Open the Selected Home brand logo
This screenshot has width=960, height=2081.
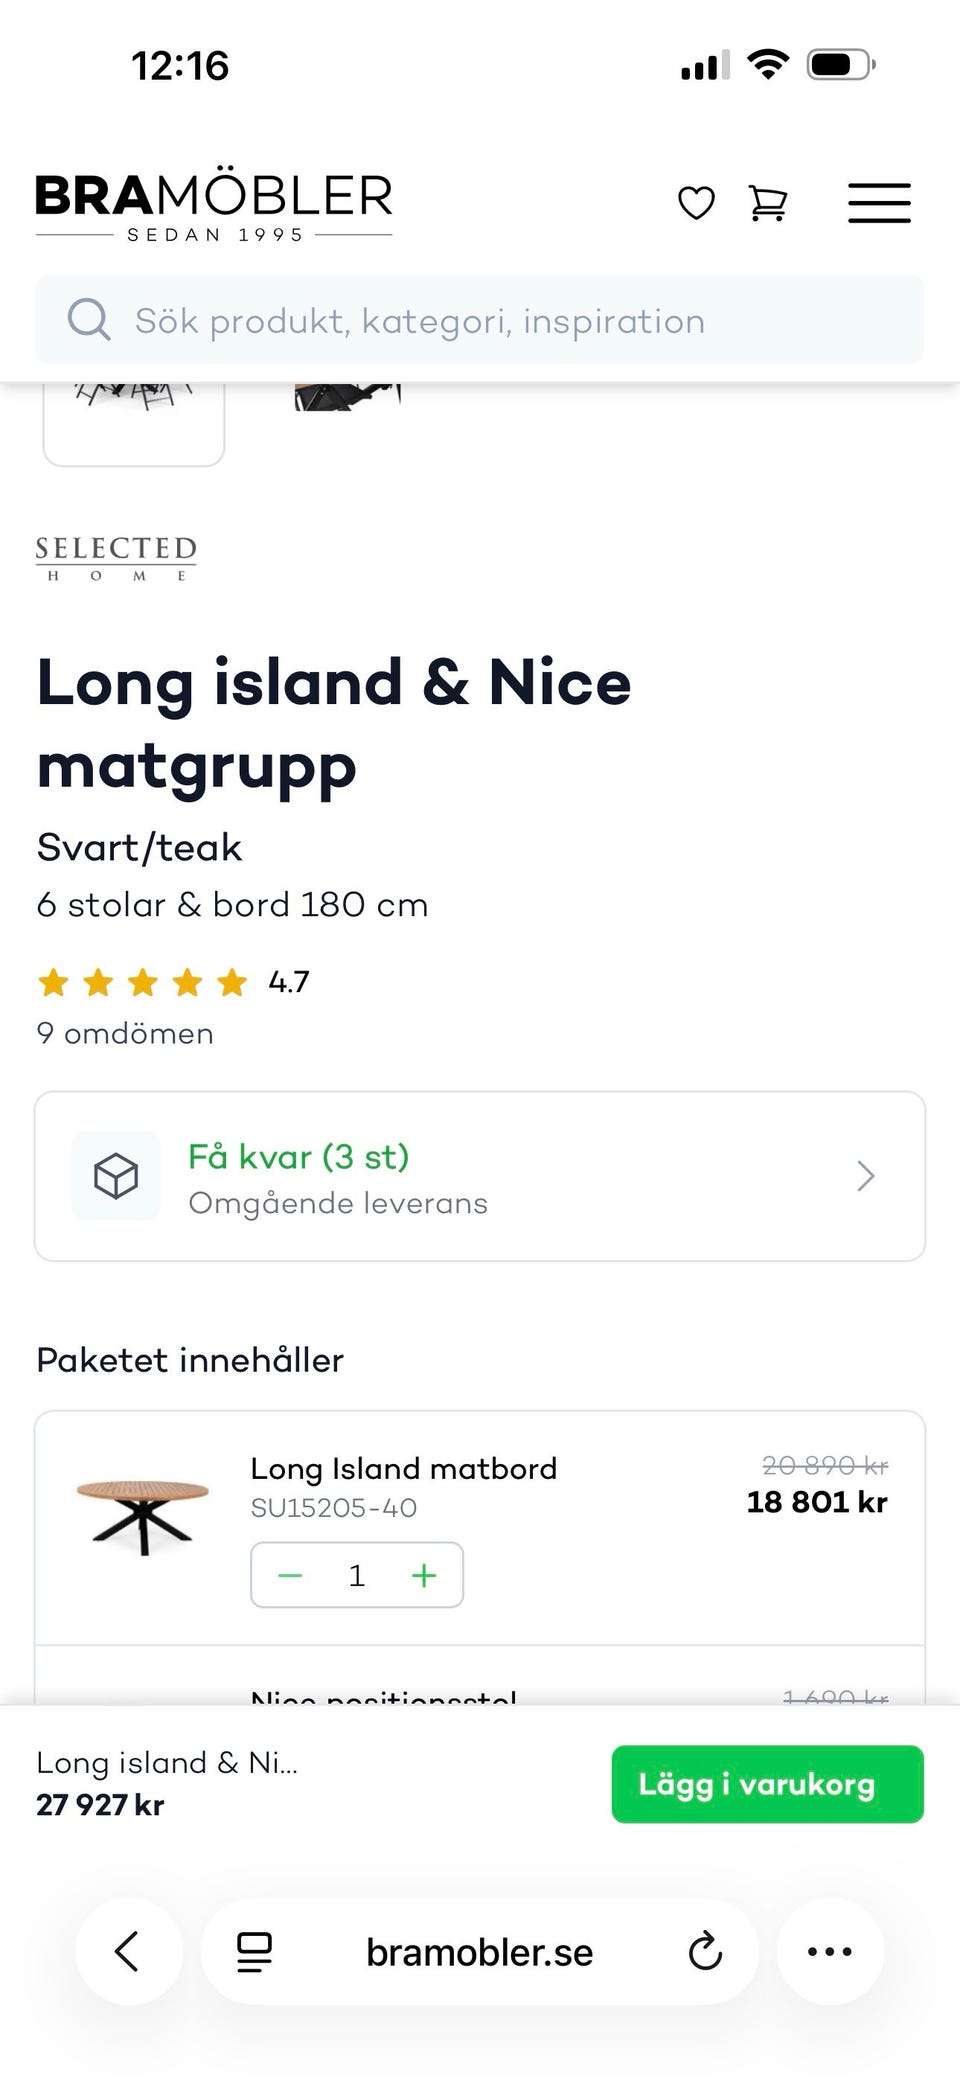tap(116, 557)
